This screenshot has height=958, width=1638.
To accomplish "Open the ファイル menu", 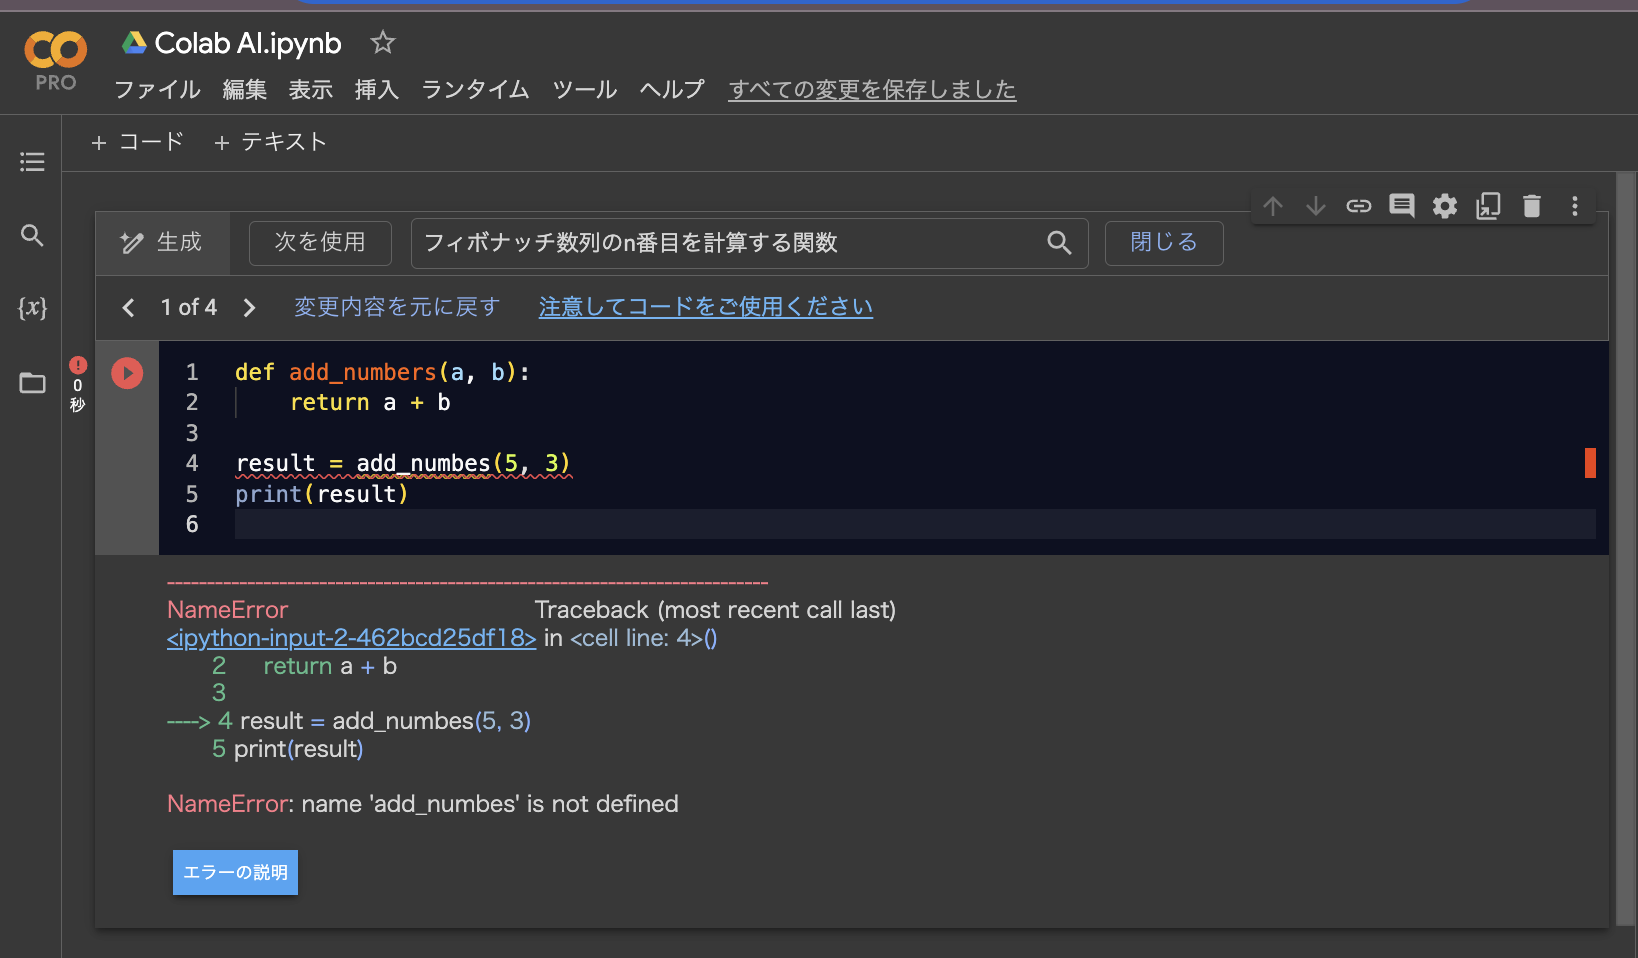I will pyautogui.click(x=156, y=89).
